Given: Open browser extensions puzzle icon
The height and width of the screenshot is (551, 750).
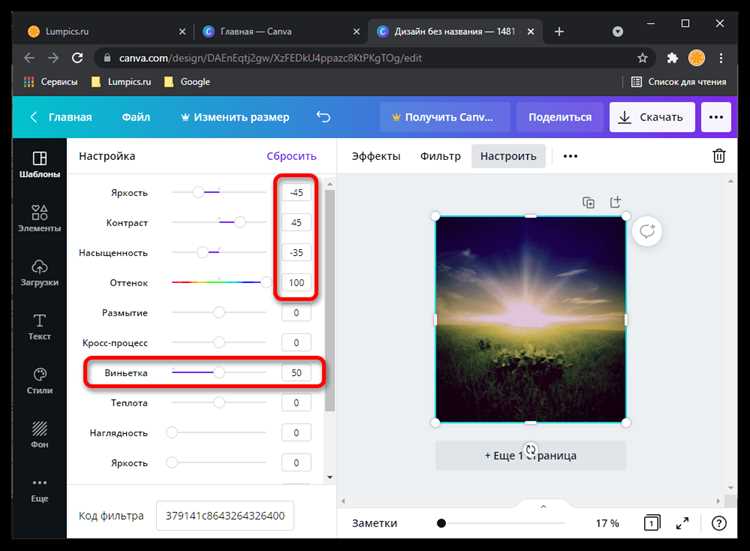Looking at the screenshot, I should (x=672, y=58).
